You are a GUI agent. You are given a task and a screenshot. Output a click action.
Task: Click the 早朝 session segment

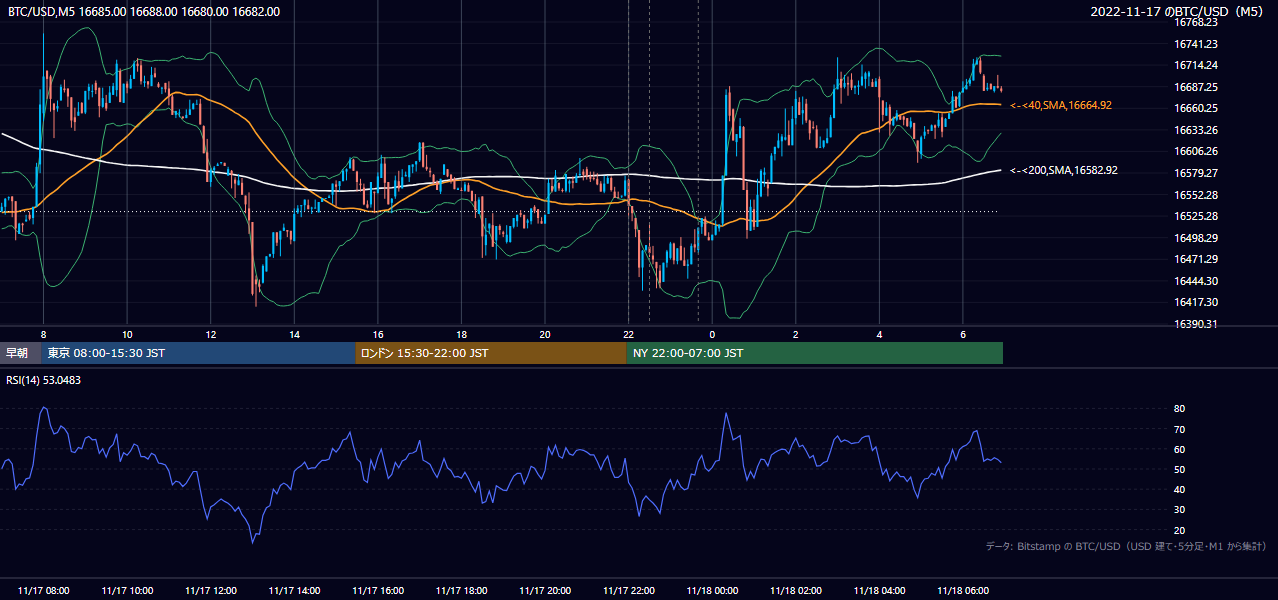tap(20, 353)
